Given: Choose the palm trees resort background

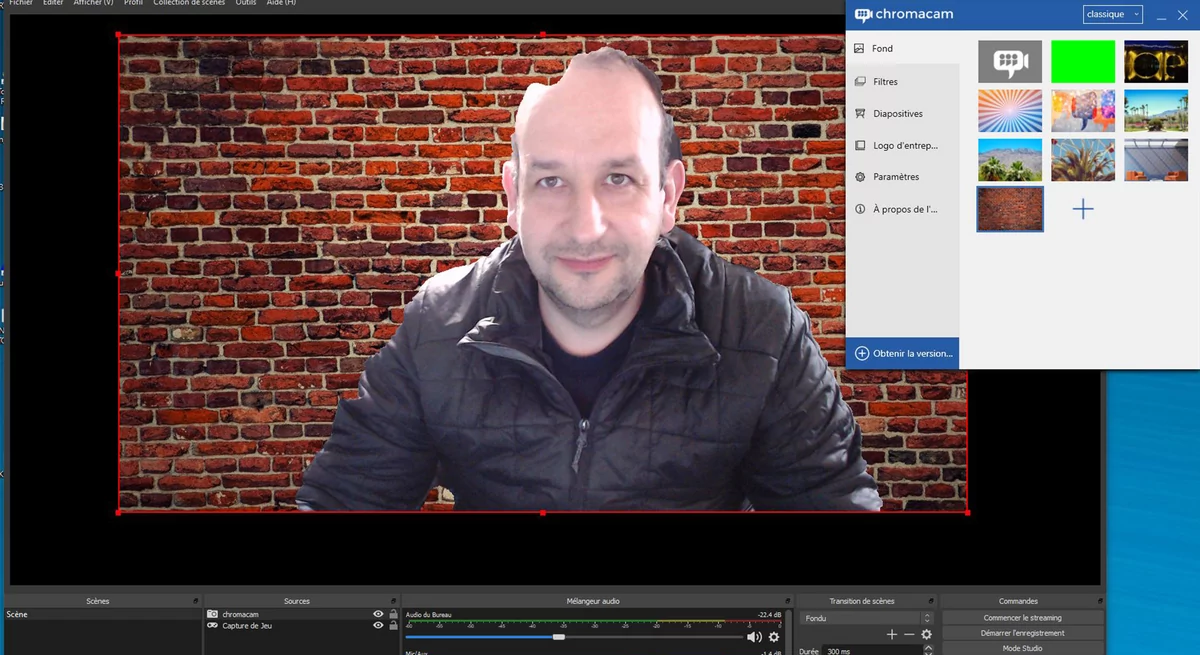Looking at the screenshot, I should [x=1156, y=111].
